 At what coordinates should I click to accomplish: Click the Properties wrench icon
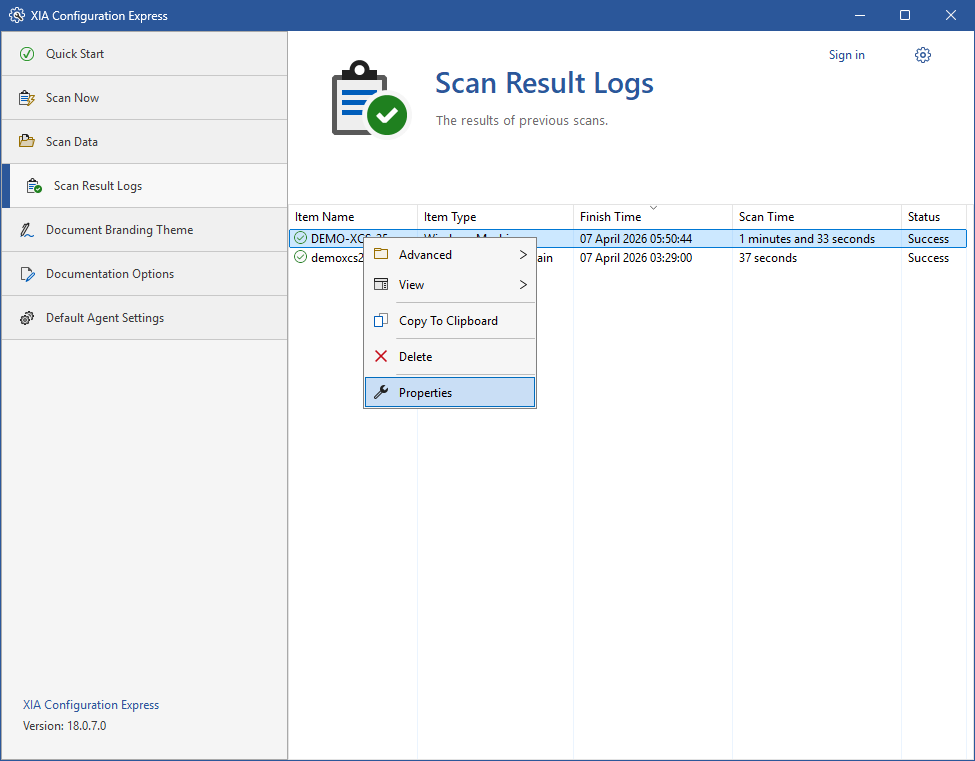381,393
